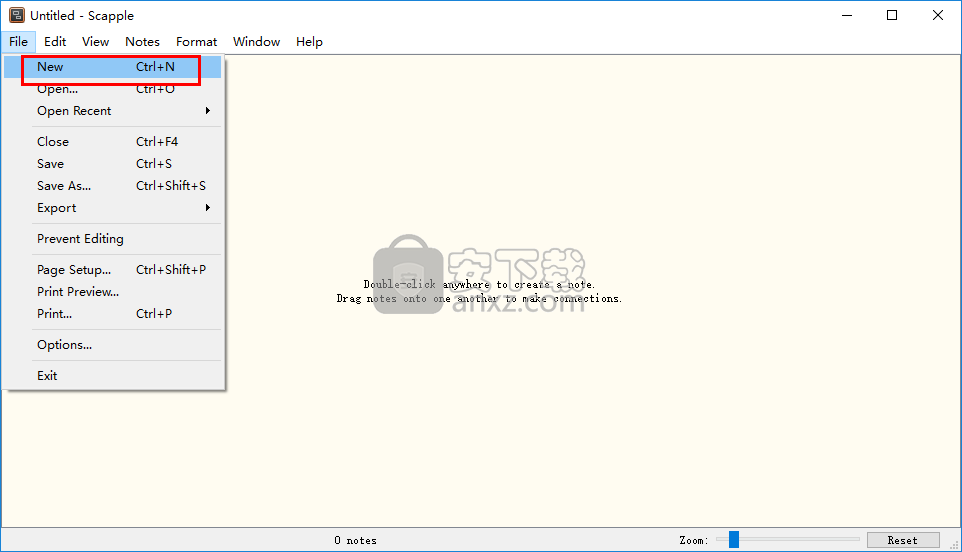Click the Zoom slider handle

tap(734, 540)
